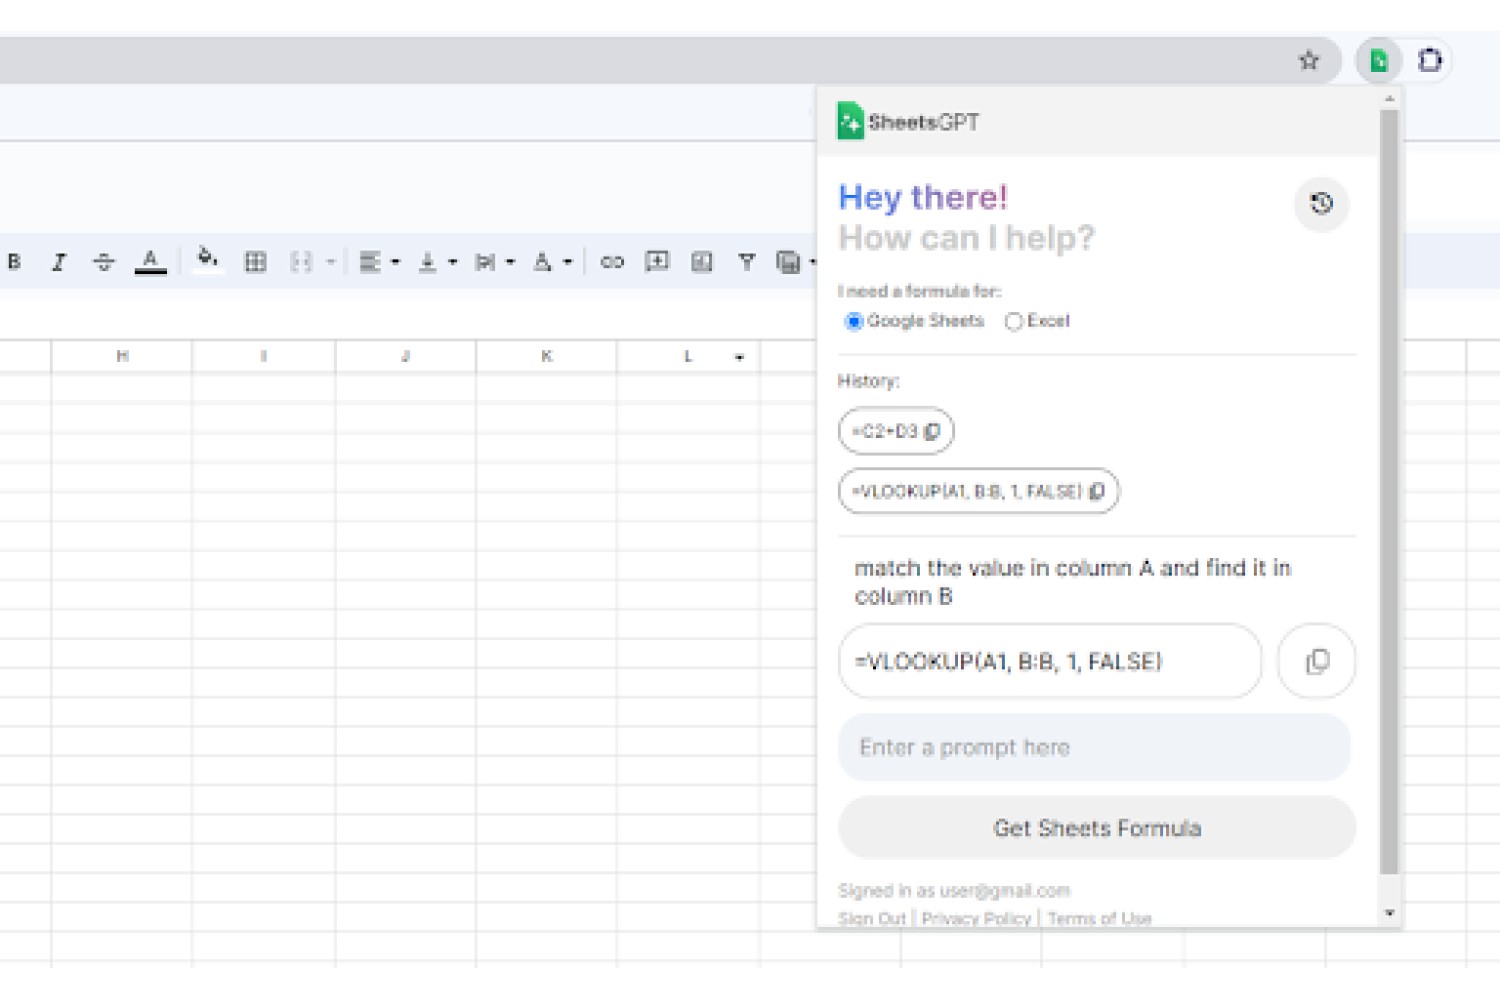
Task: Click the 'match the value in column A' prompt text
Action: point(1073,582)
